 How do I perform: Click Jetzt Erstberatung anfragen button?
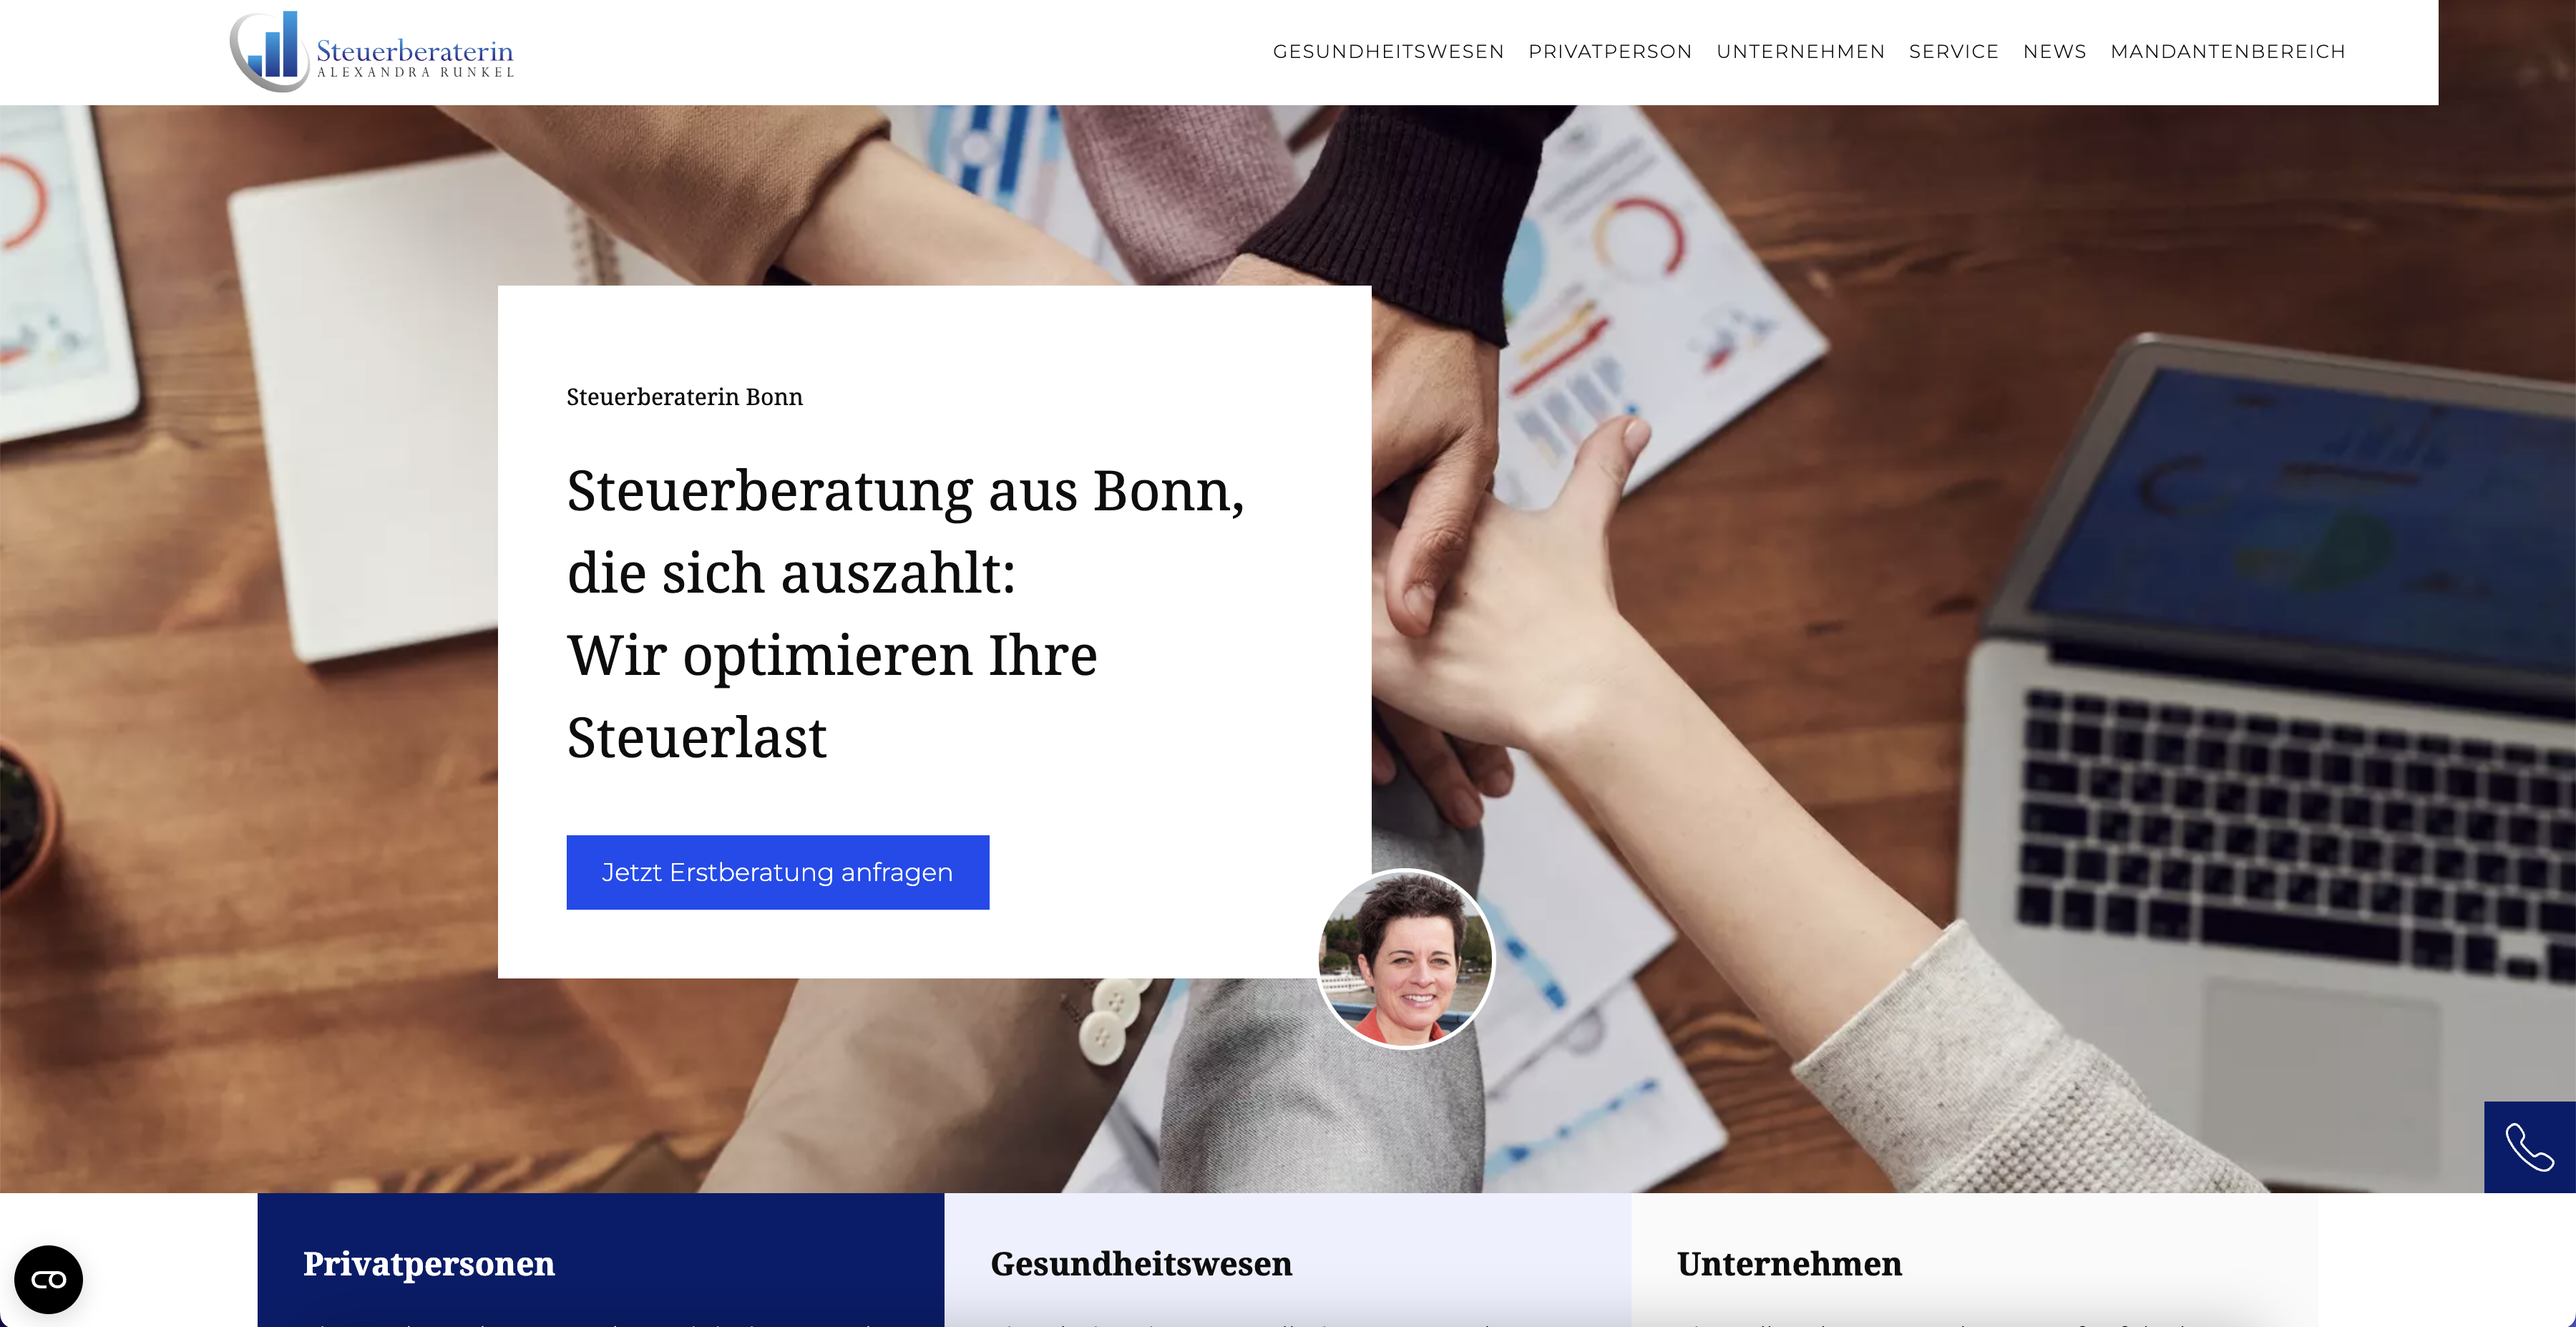click(777, 872)
